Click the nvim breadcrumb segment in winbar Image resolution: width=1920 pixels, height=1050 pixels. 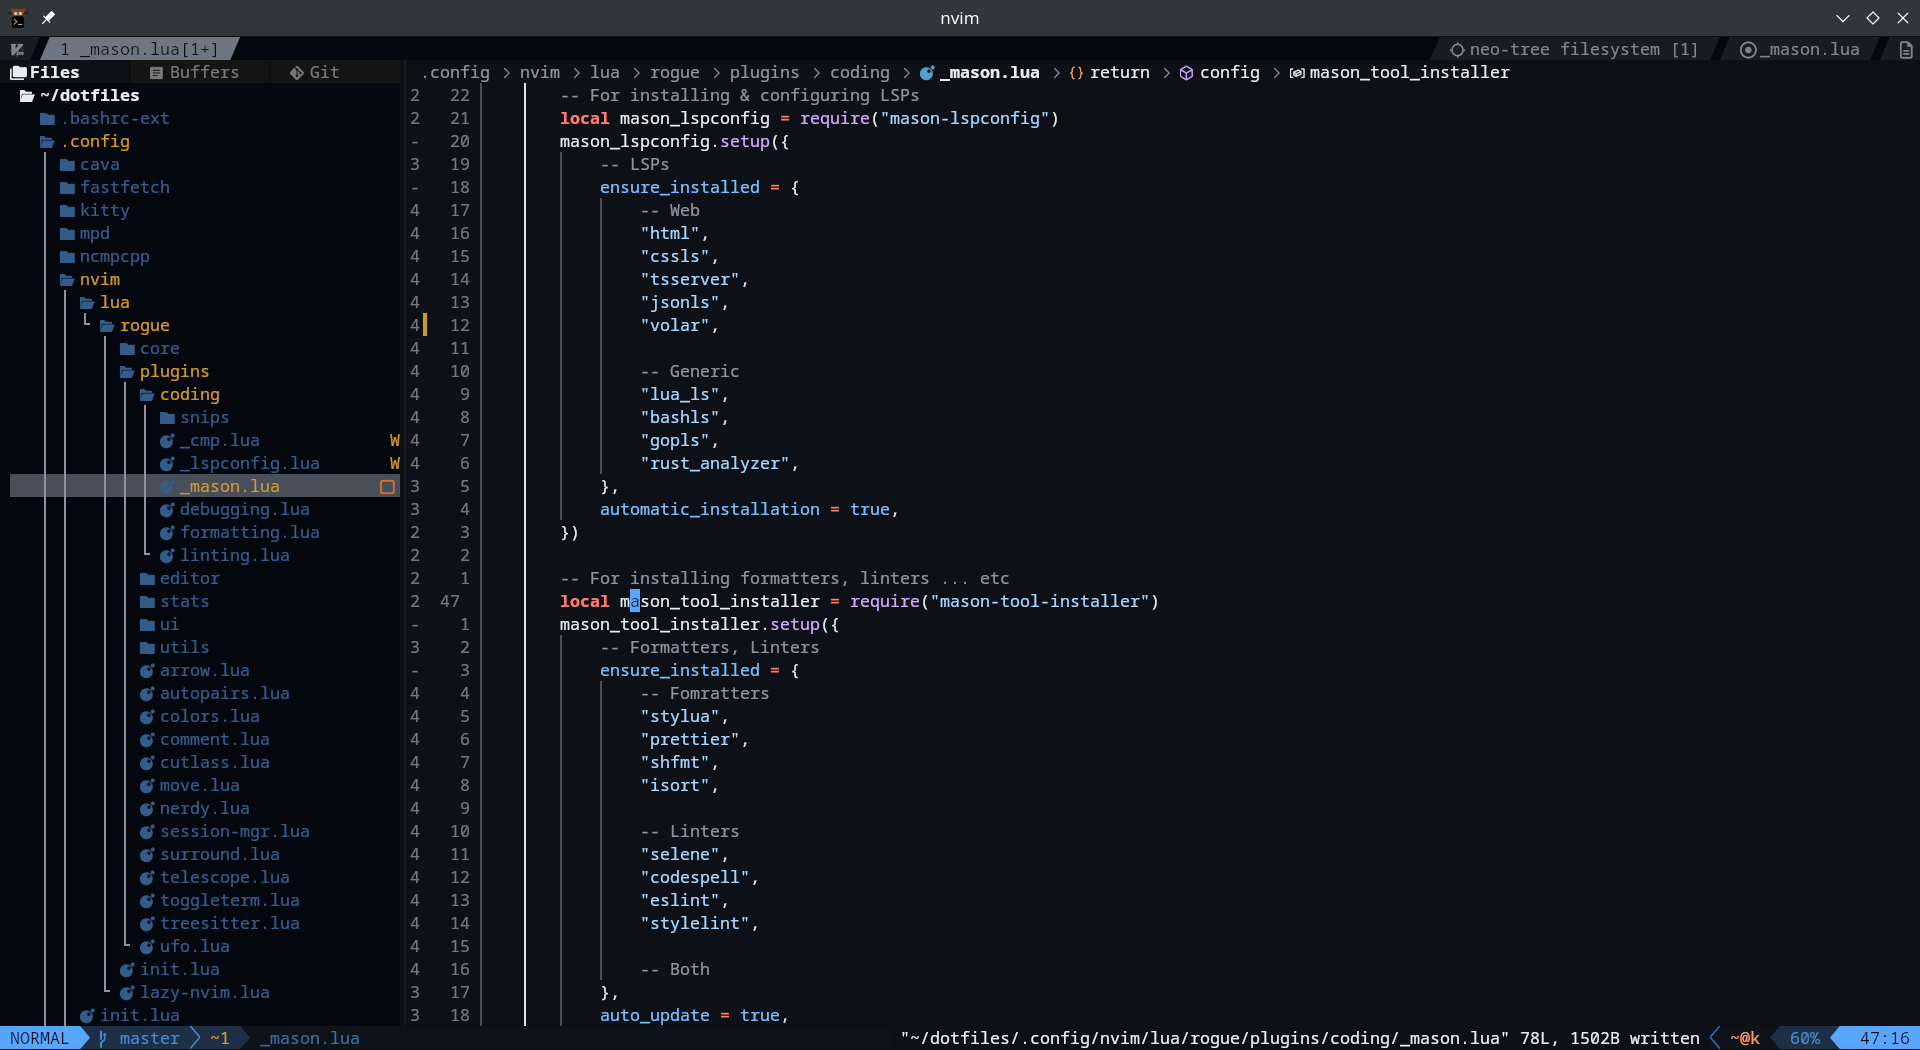coord(540,72)
